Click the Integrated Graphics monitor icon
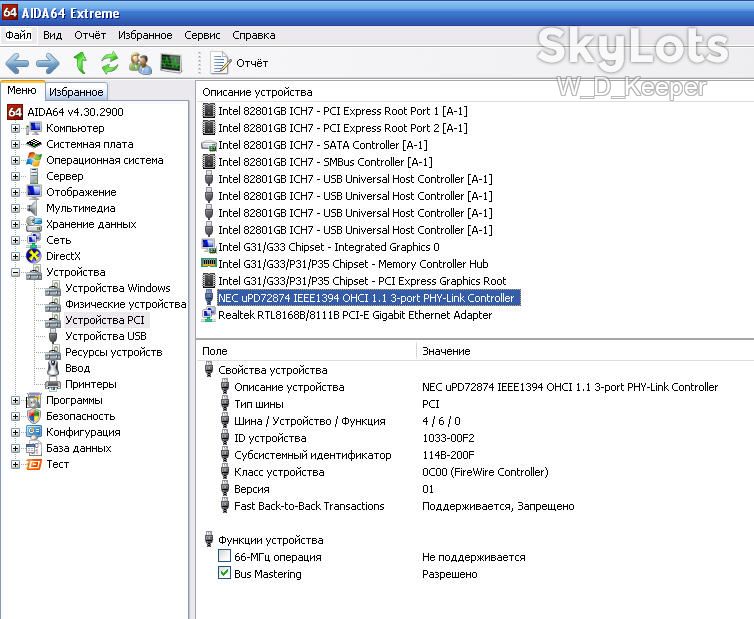This screenshot has width=754, height=619. pos(208,247)
